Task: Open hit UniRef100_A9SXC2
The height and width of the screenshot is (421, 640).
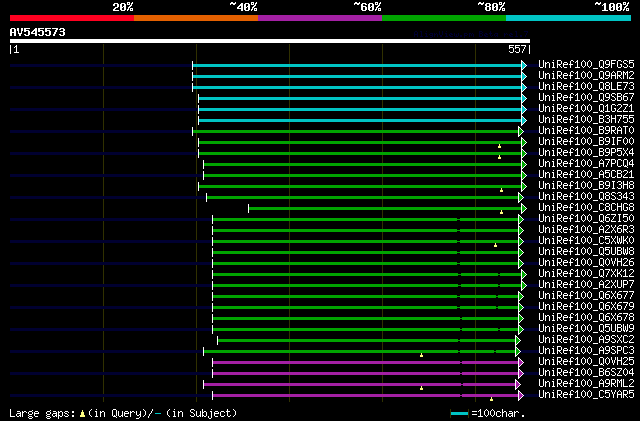Action: point(586,340)
